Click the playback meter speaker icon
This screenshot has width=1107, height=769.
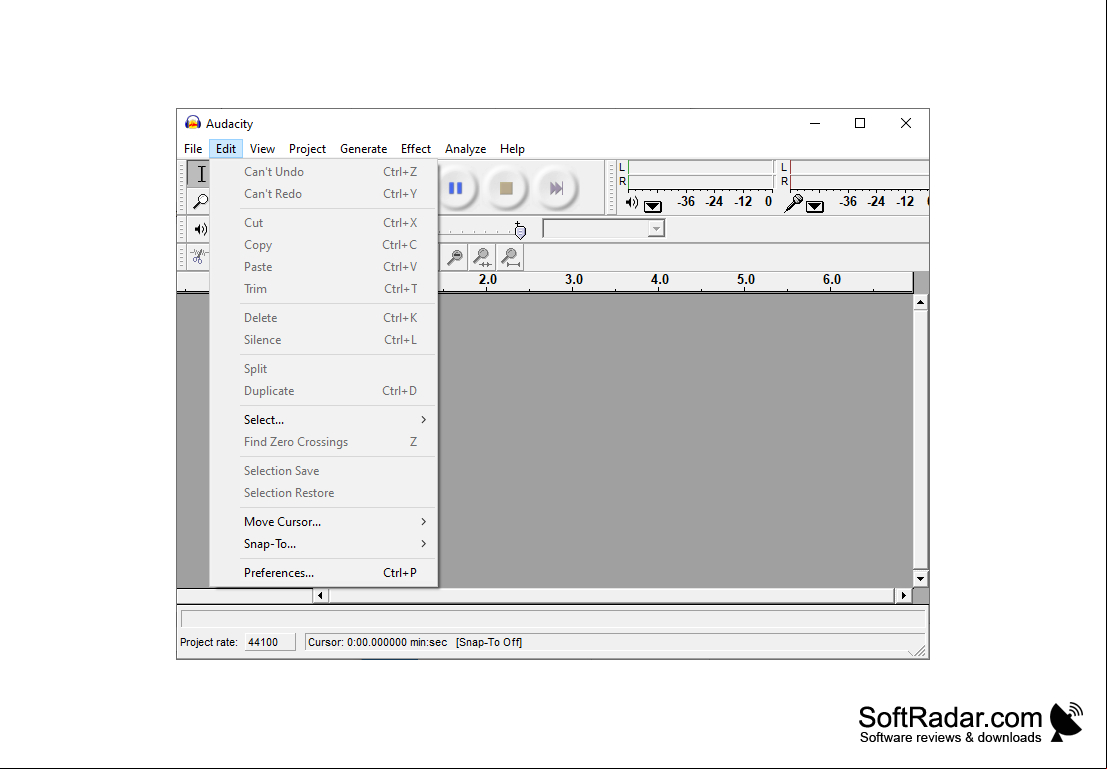pyautogui.click(x=632, y=203)
